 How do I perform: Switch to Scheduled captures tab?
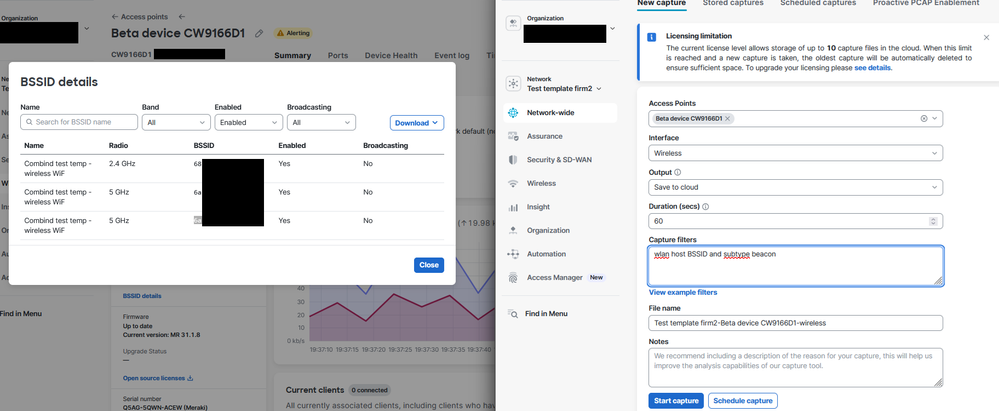tap(818, 4)
